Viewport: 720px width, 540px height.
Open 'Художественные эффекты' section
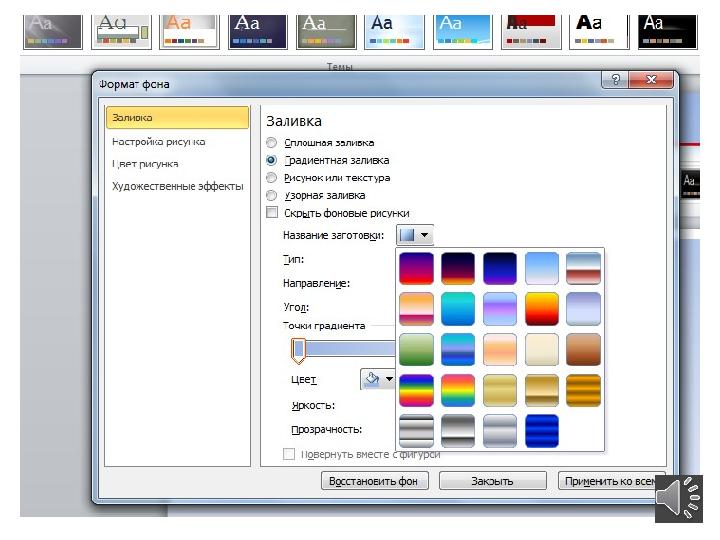point(178,186)
